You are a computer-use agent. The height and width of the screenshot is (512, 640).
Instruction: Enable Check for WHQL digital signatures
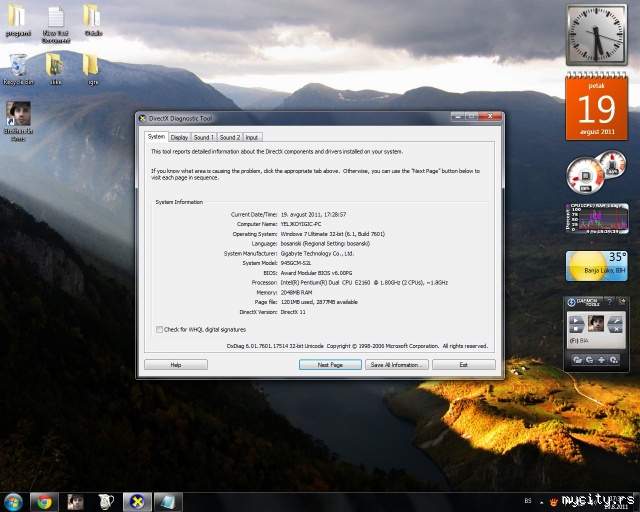tap(160, 329)
